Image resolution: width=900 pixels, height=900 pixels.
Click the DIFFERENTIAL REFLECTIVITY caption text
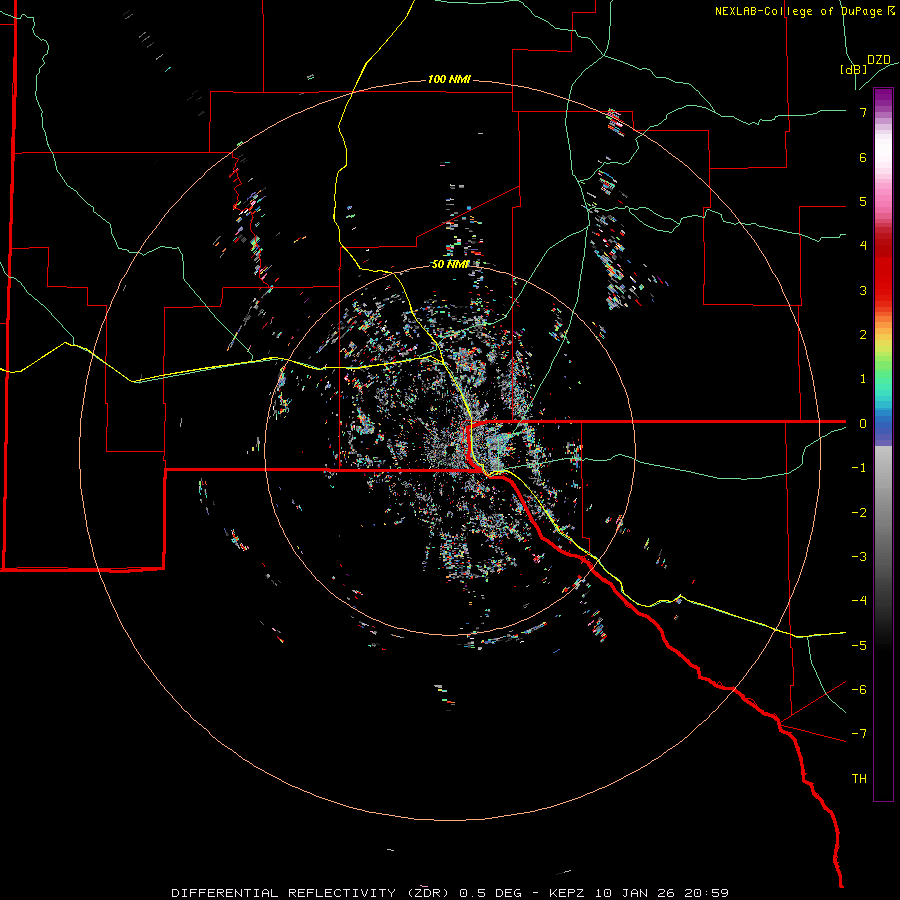[284, 893]
